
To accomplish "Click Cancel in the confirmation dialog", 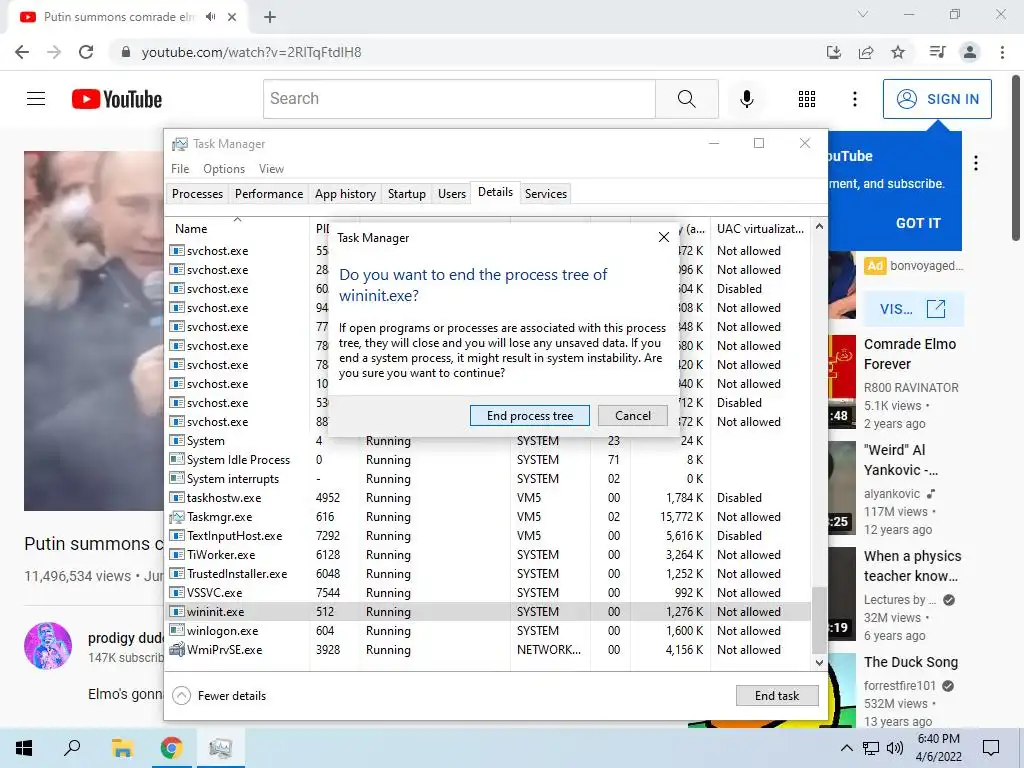I will (632, 415).
